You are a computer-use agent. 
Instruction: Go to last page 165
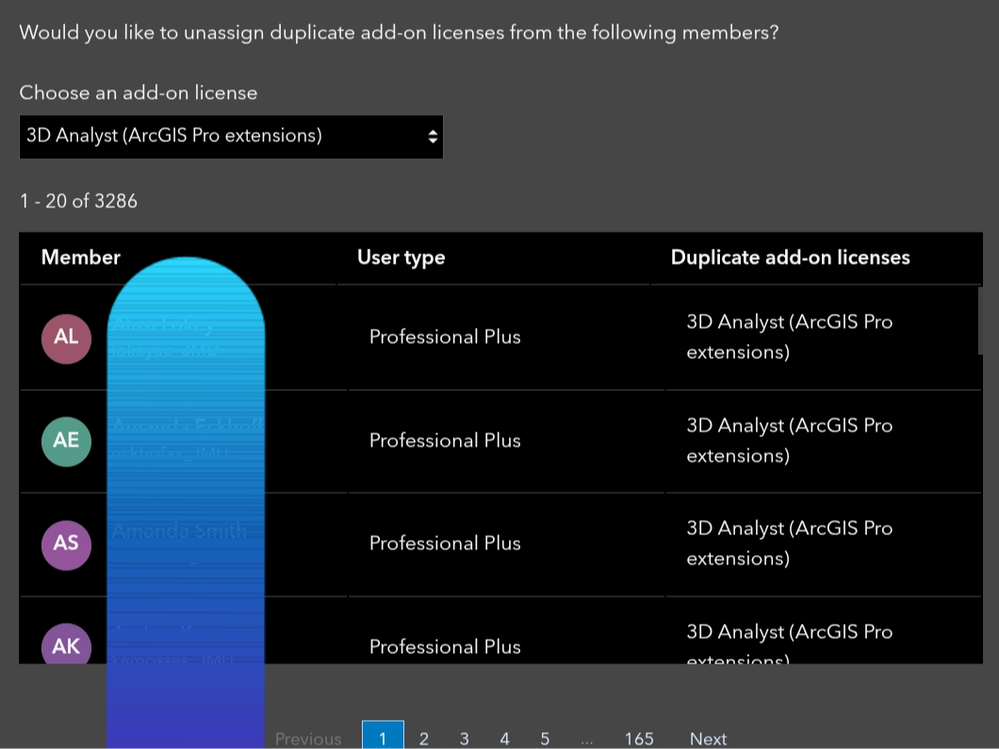[639, 739]
